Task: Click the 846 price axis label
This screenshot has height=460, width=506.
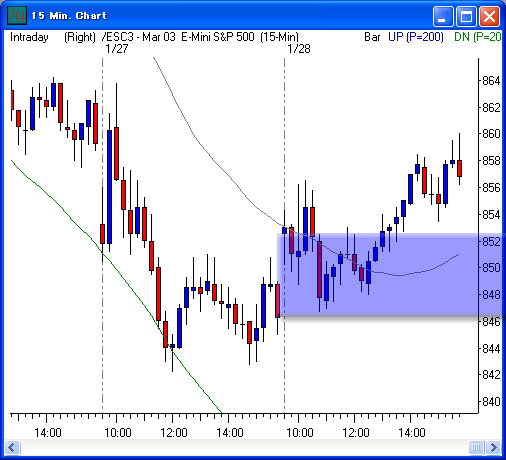Action: coord(491,322)
